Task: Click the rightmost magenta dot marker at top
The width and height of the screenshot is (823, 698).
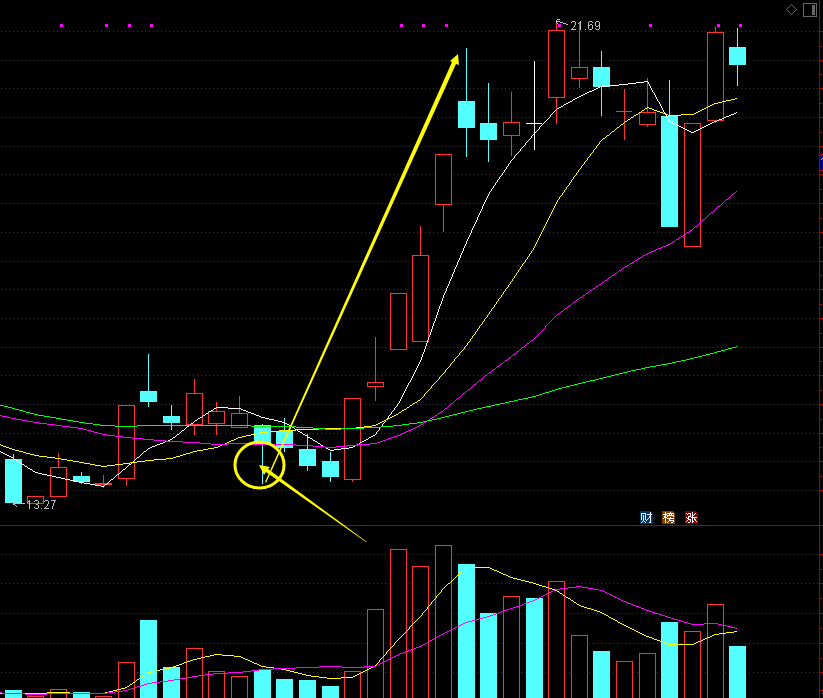Action: pos(740,25)
